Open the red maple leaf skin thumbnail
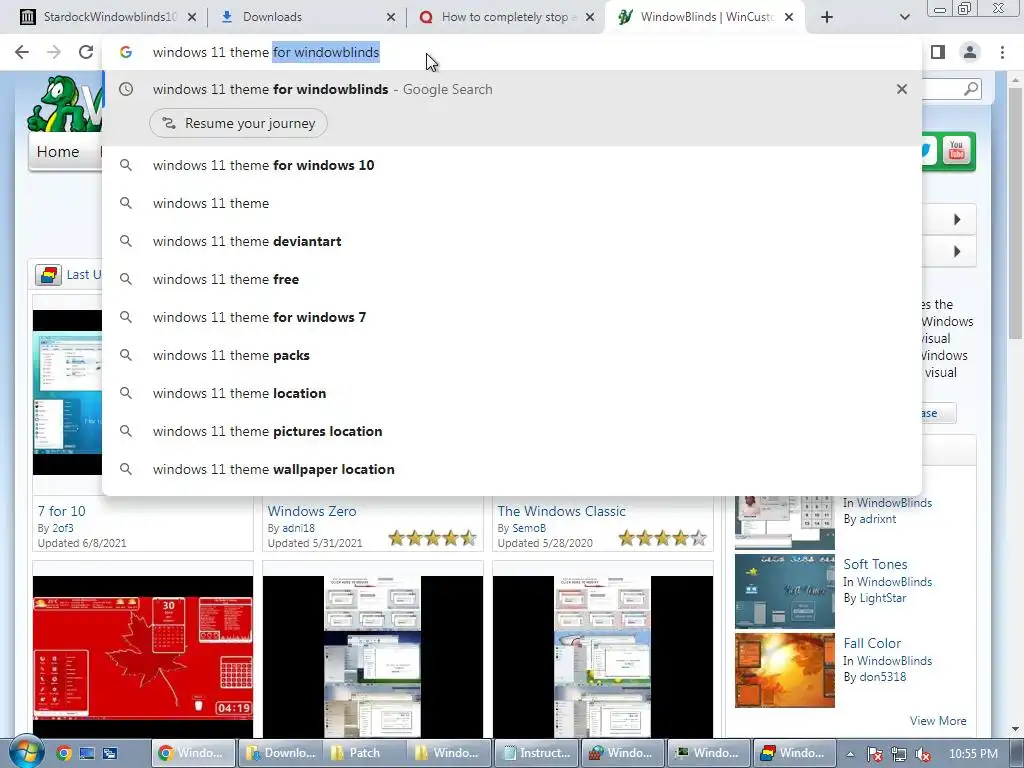The width and height of the screenshot is (1024, 768). coord(143,656)
